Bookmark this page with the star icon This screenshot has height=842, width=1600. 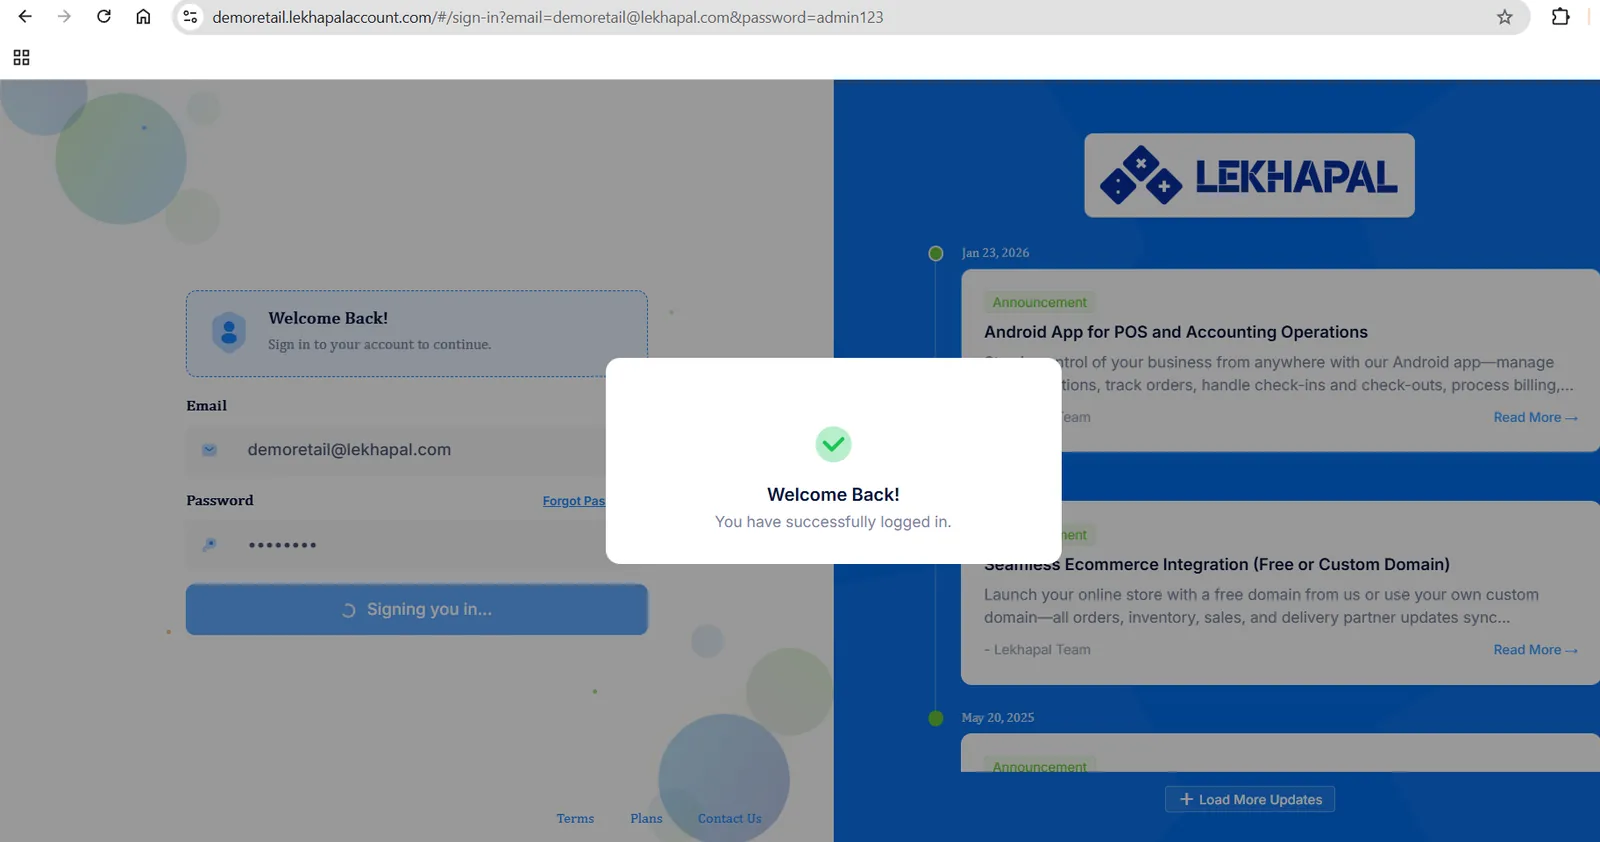pos(1504,17)
